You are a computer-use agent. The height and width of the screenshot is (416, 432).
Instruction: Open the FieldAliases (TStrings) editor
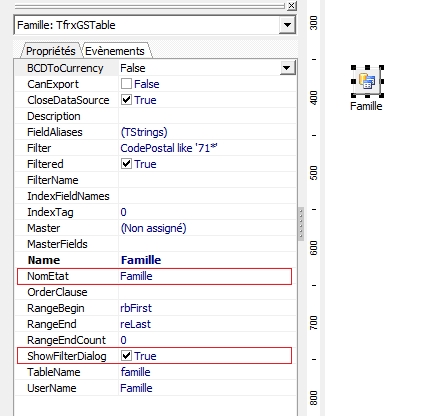coord(144,132)
